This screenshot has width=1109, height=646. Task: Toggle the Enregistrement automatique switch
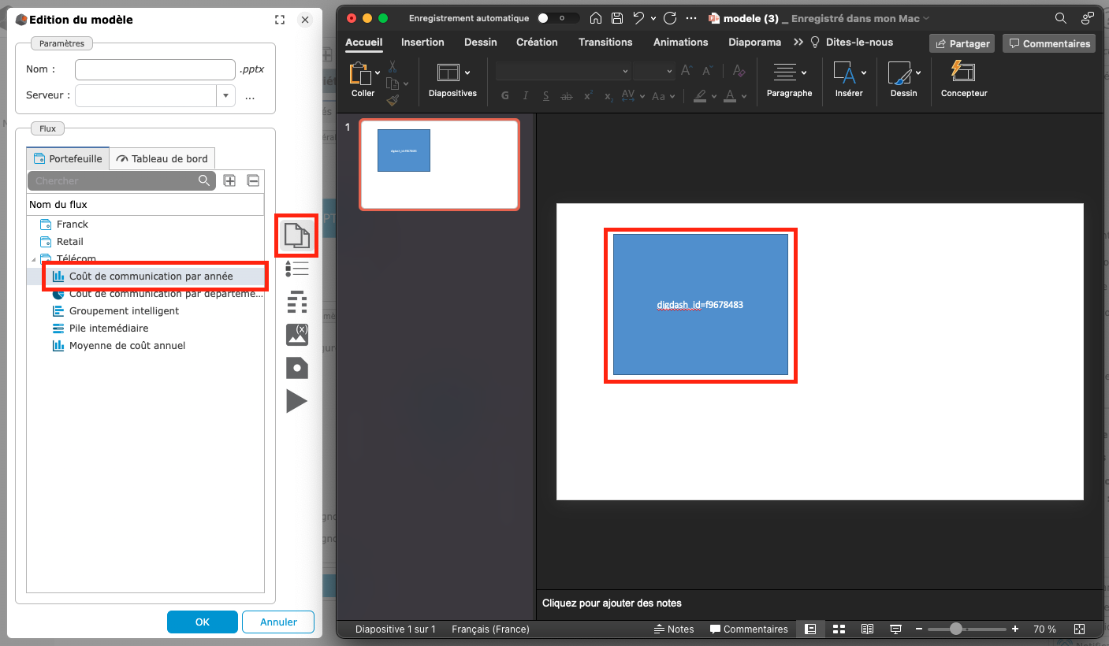[558, 18]
